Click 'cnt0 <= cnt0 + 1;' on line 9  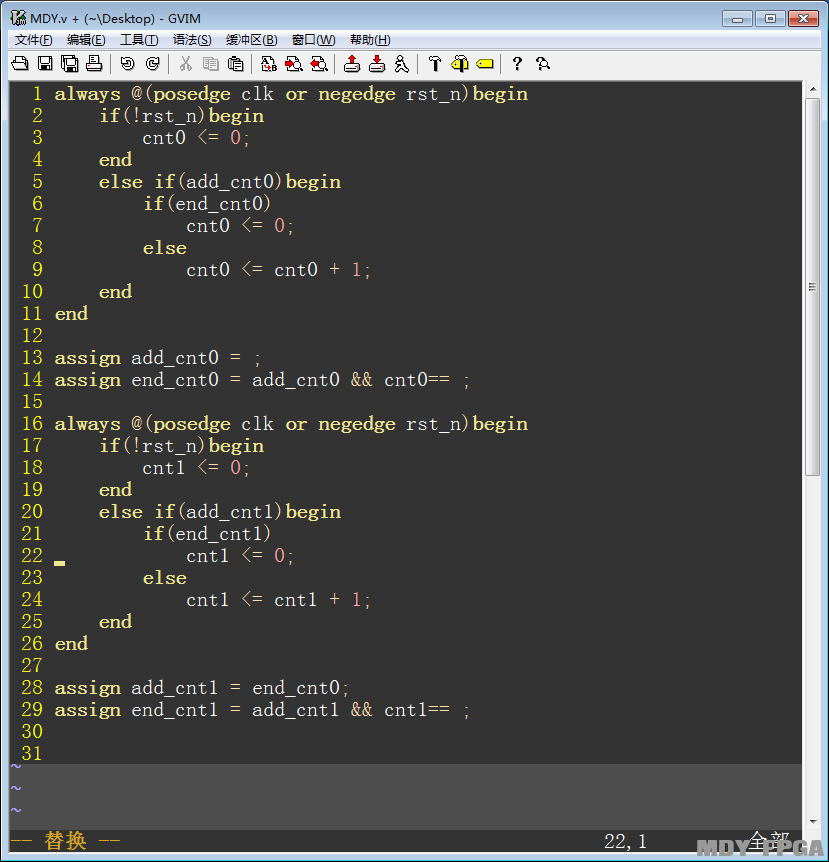[x=279, y=270]
